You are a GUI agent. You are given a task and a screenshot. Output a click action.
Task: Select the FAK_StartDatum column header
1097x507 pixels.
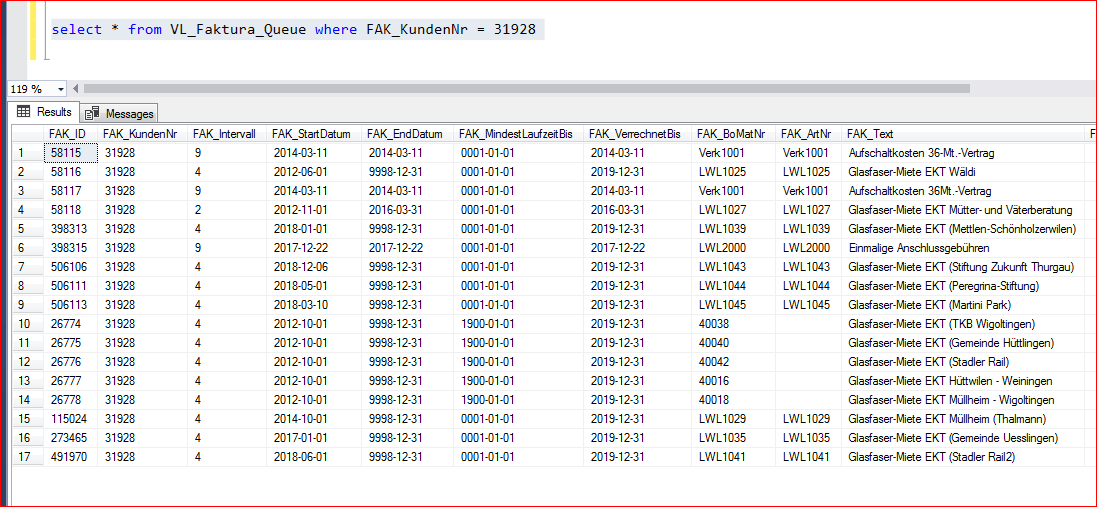point(313,134)
